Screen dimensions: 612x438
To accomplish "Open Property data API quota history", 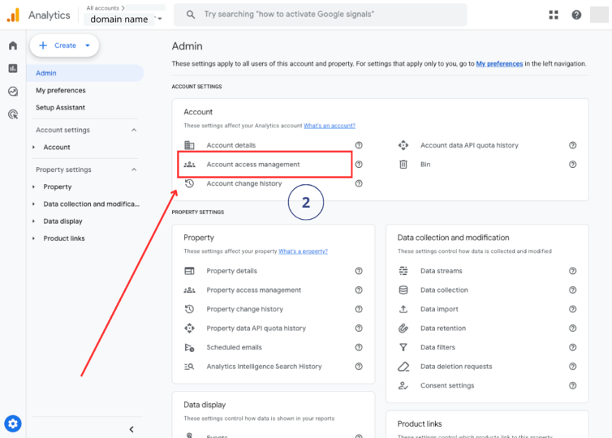I will [256, 328].
